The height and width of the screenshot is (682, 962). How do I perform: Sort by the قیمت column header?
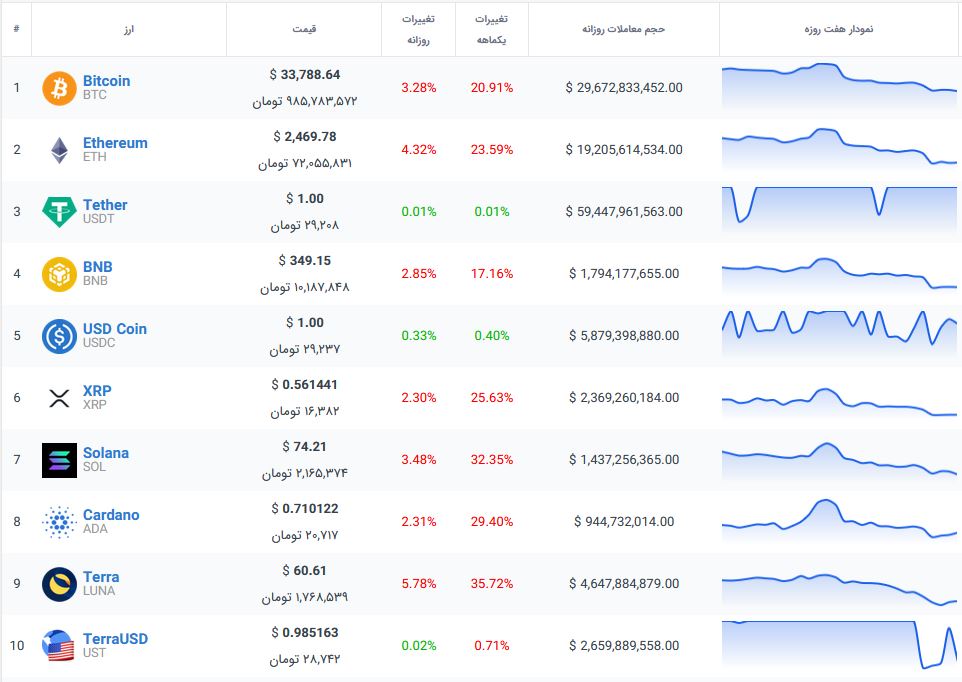point(304,29)
